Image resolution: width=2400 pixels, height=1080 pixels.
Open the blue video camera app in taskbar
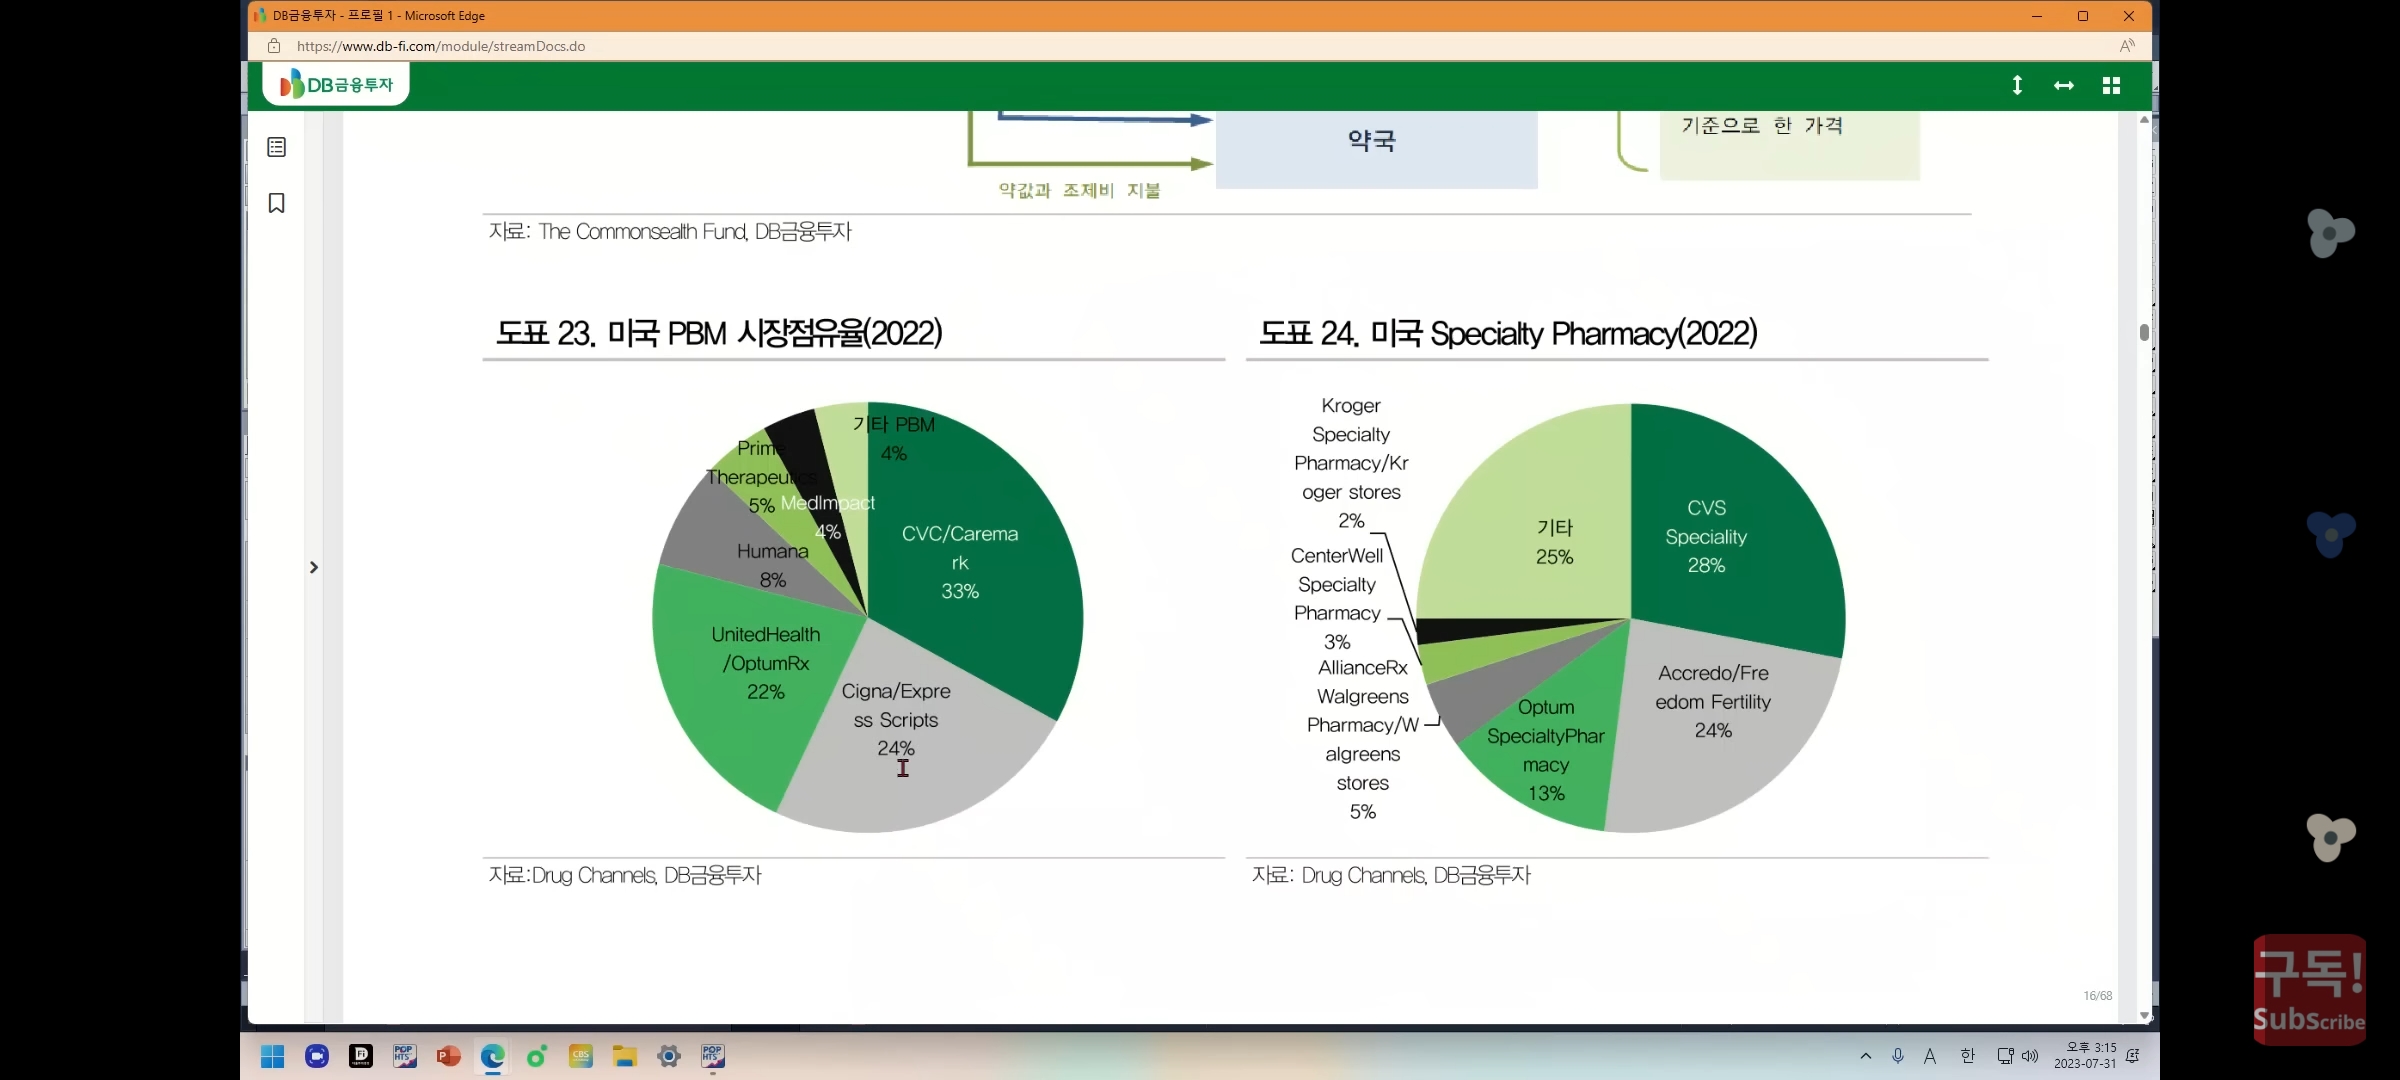coord(317,1056)
